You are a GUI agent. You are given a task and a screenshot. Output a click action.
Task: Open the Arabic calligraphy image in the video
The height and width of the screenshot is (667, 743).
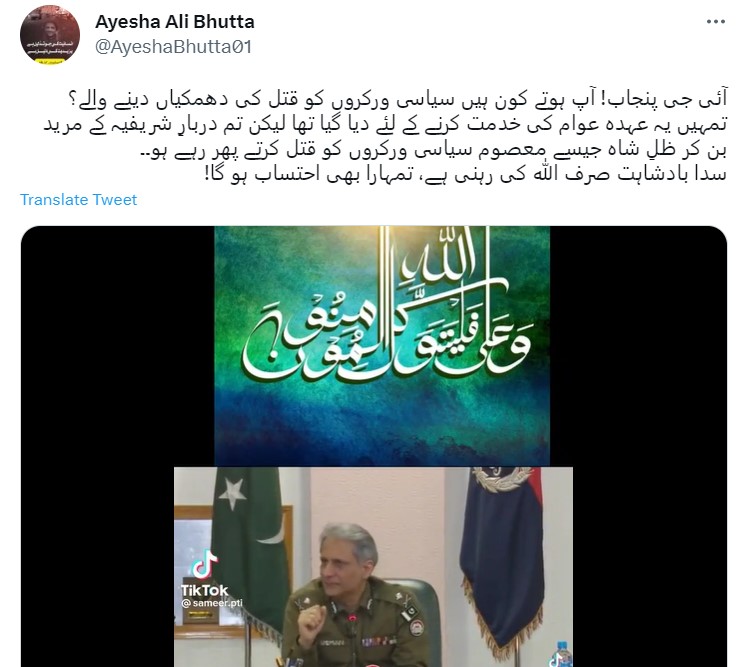click(382, 346)
